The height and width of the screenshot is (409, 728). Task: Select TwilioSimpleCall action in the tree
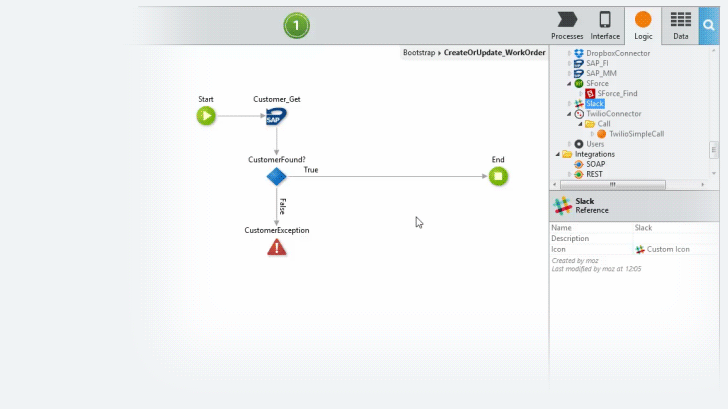coord(636,134)
